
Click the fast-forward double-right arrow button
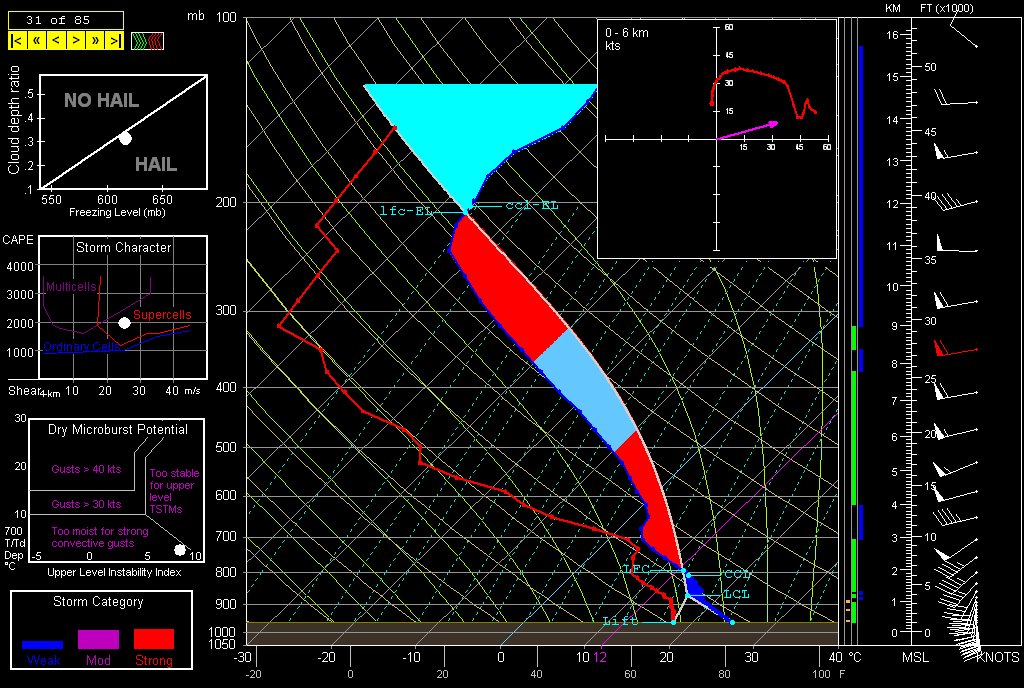coord(96,41)
